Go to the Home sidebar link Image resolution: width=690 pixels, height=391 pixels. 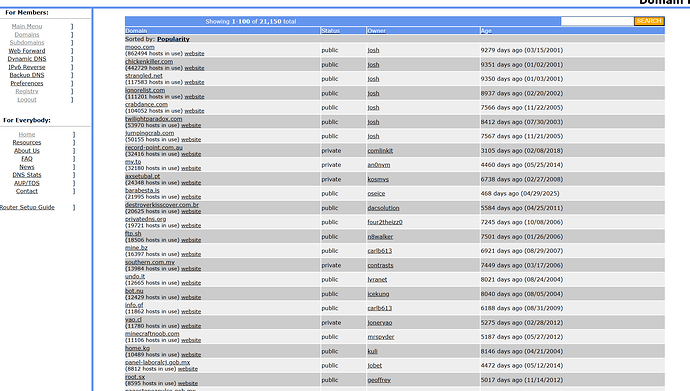tap(27, 134)
